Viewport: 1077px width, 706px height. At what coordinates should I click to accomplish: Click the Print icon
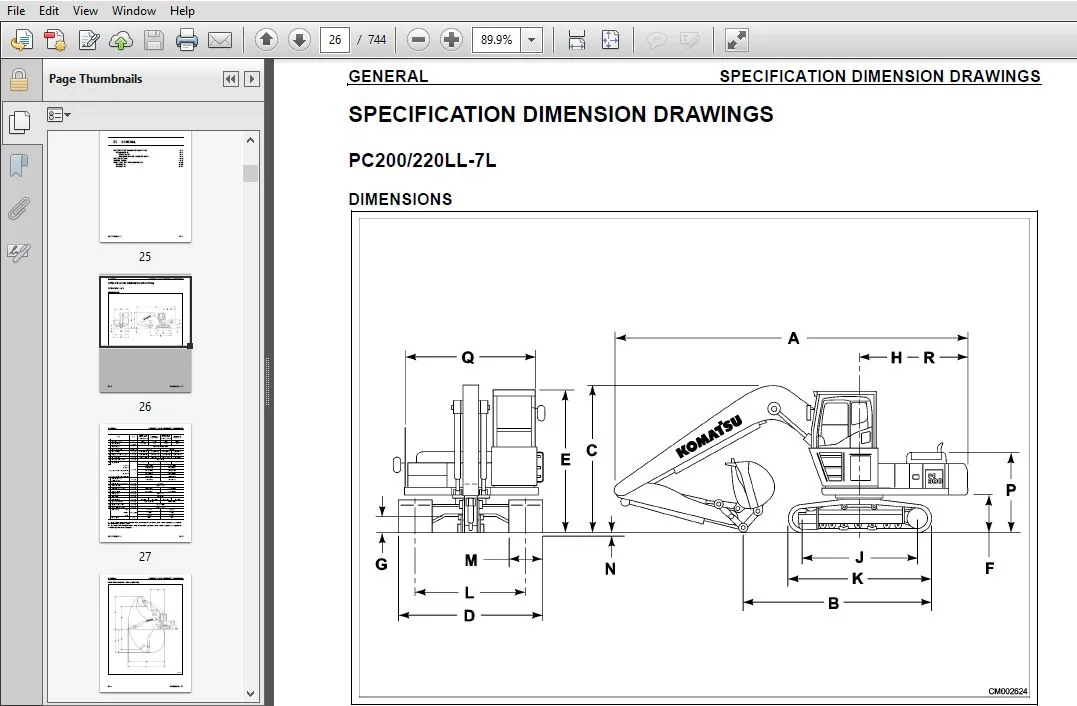tap(187, 40)
